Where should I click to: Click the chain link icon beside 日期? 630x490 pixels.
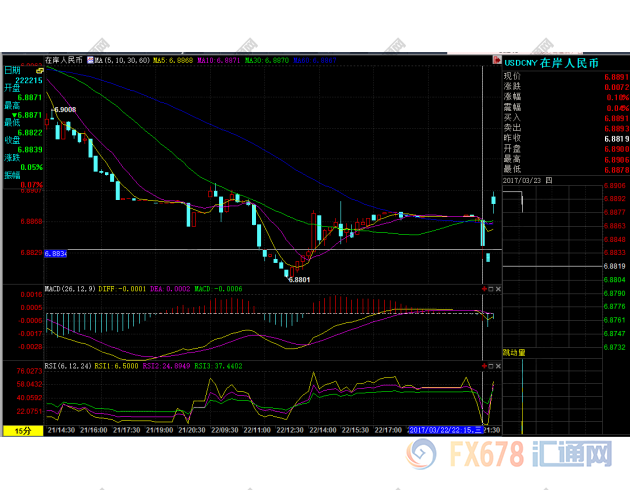(x=38, y=72)
